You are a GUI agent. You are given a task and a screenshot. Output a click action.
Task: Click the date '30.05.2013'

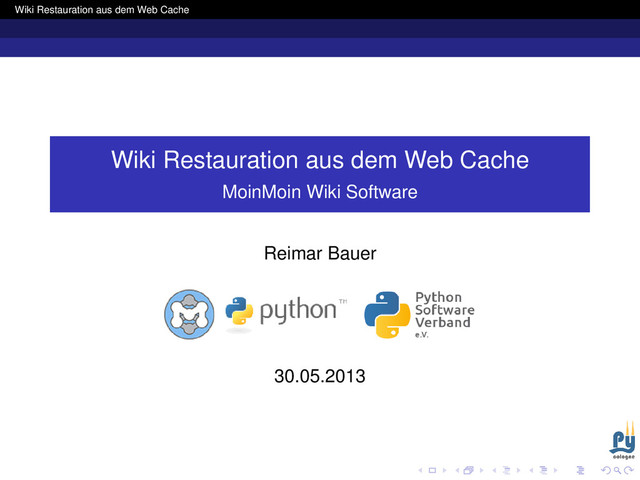click(320, 376)
